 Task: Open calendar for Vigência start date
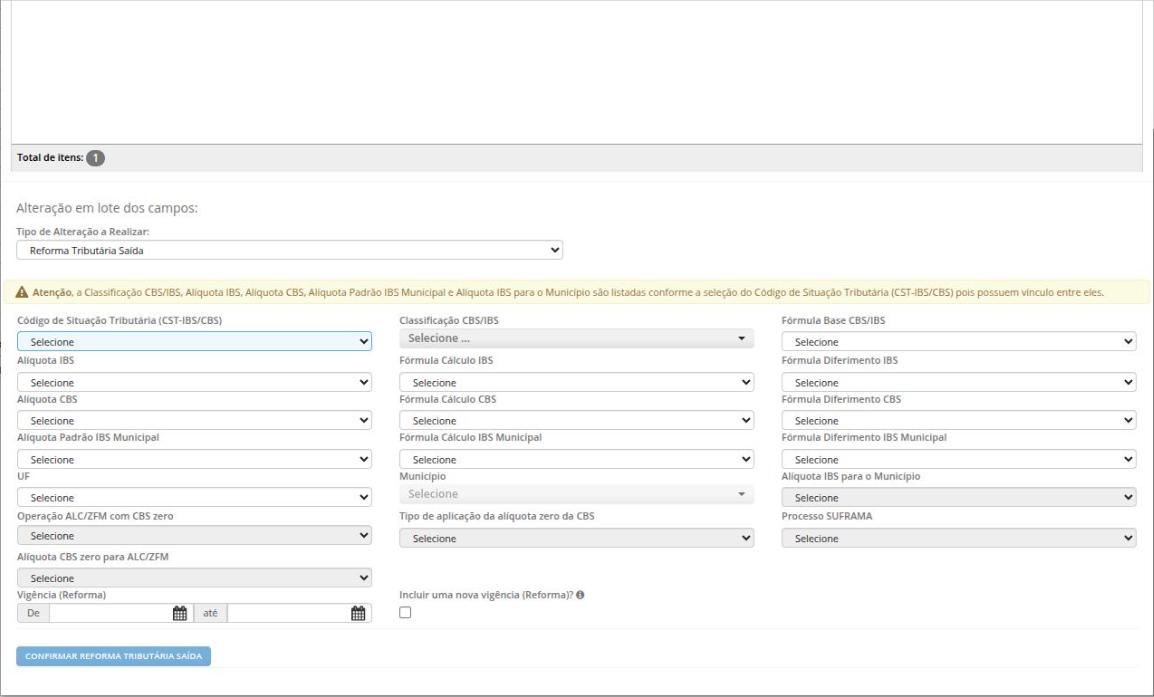(180, 613)
